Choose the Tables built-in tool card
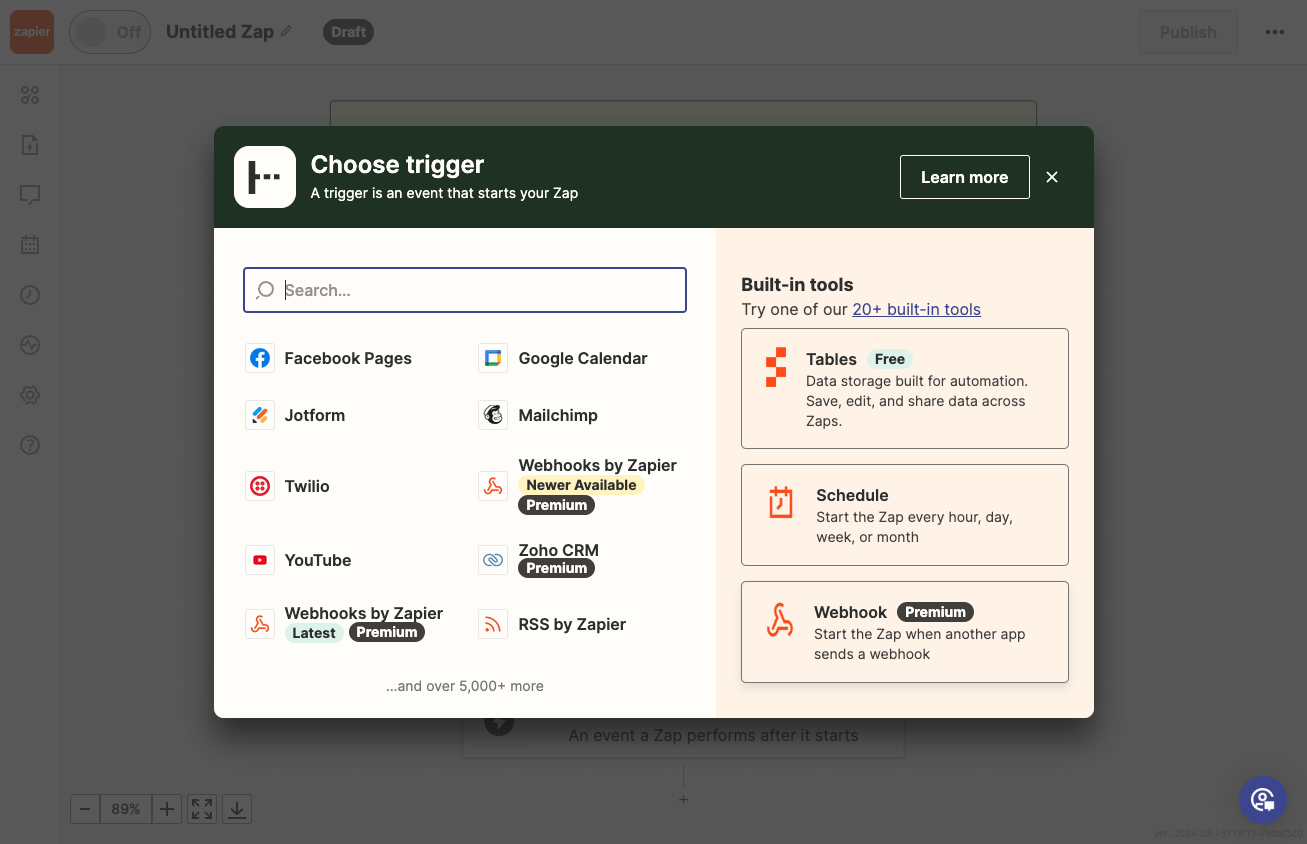1307x844 pixels. (905, 388)
